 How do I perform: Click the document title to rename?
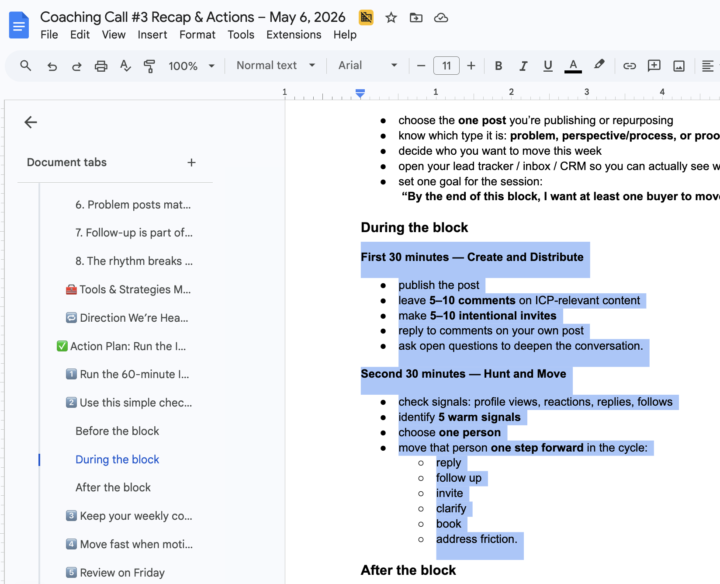point(193,17)
